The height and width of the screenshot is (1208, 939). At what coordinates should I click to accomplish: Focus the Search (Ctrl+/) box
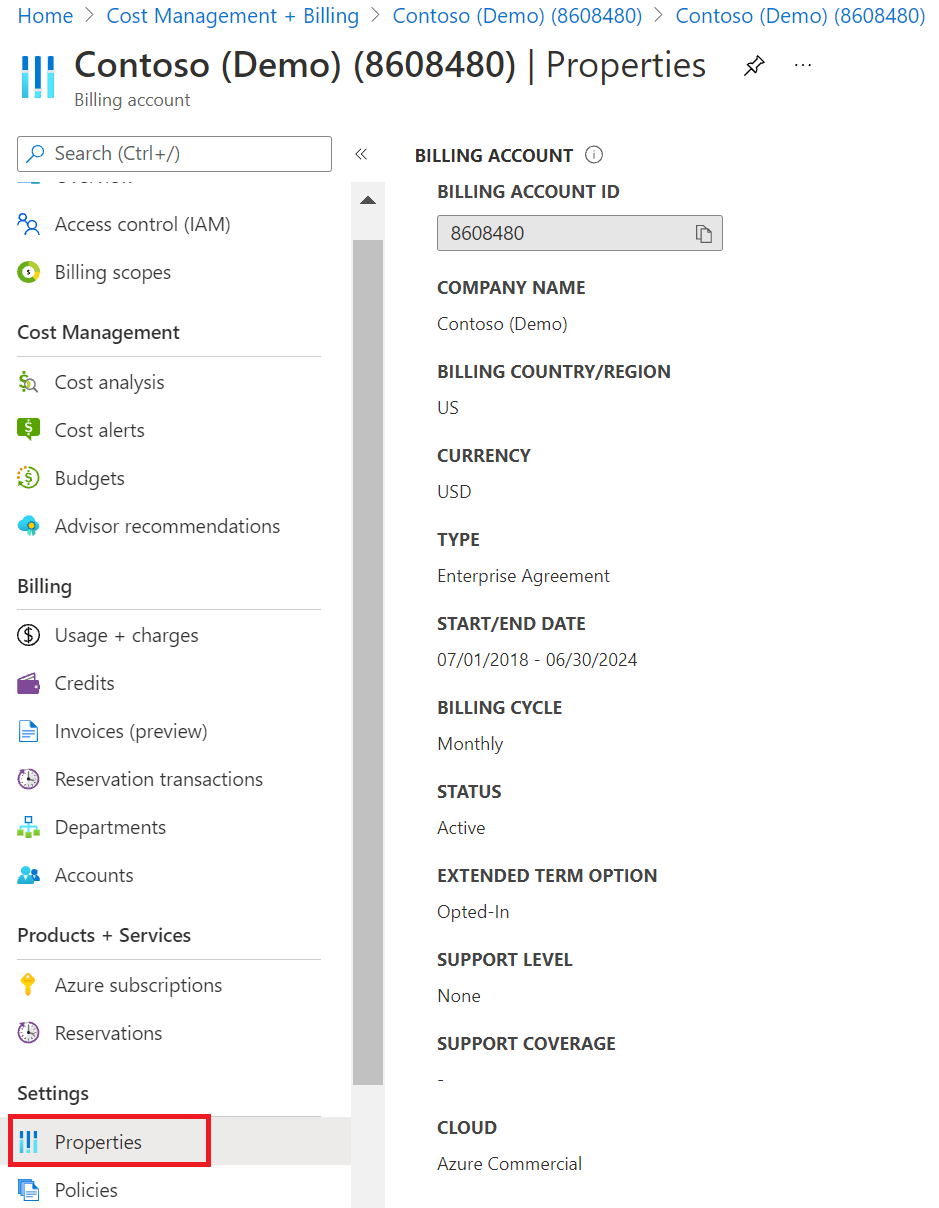click(174, 153)
